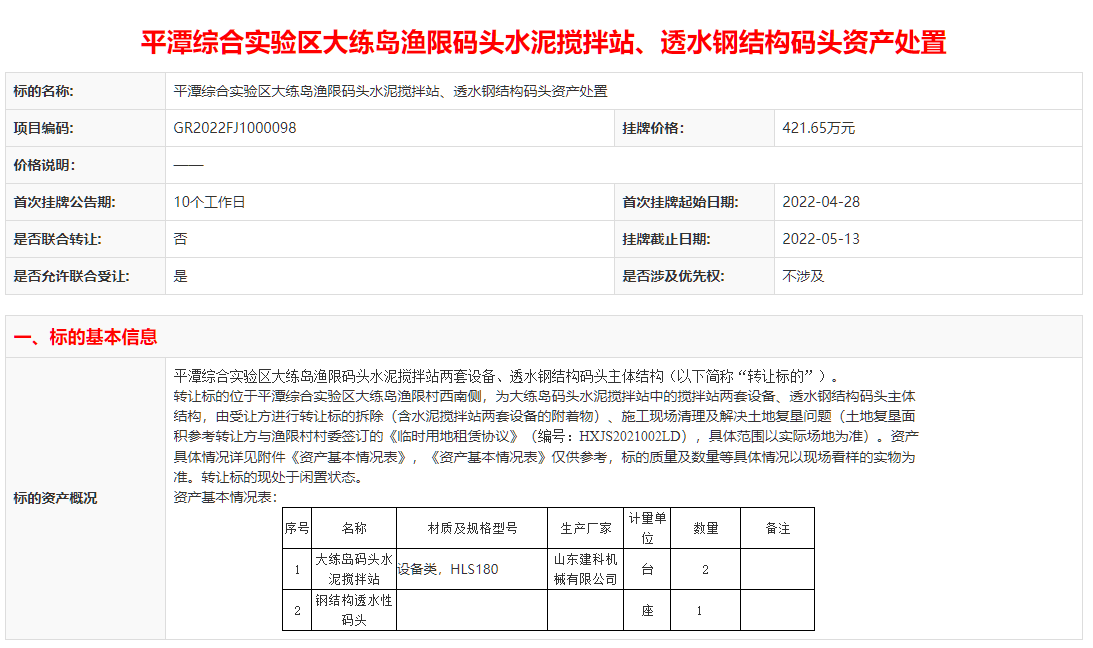
Task: Click the start date 2022-04-28
Action: point(820,202)
